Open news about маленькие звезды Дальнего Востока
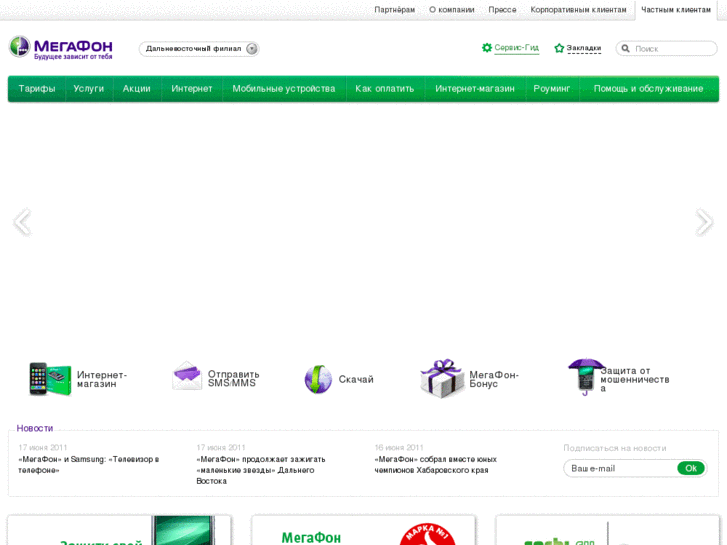 261,470
